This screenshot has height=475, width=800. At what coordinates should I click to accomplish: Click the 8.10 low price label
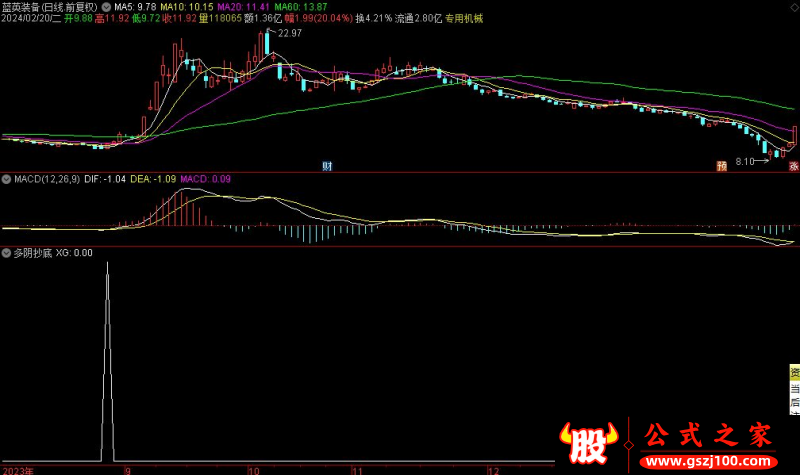(745, 160)
